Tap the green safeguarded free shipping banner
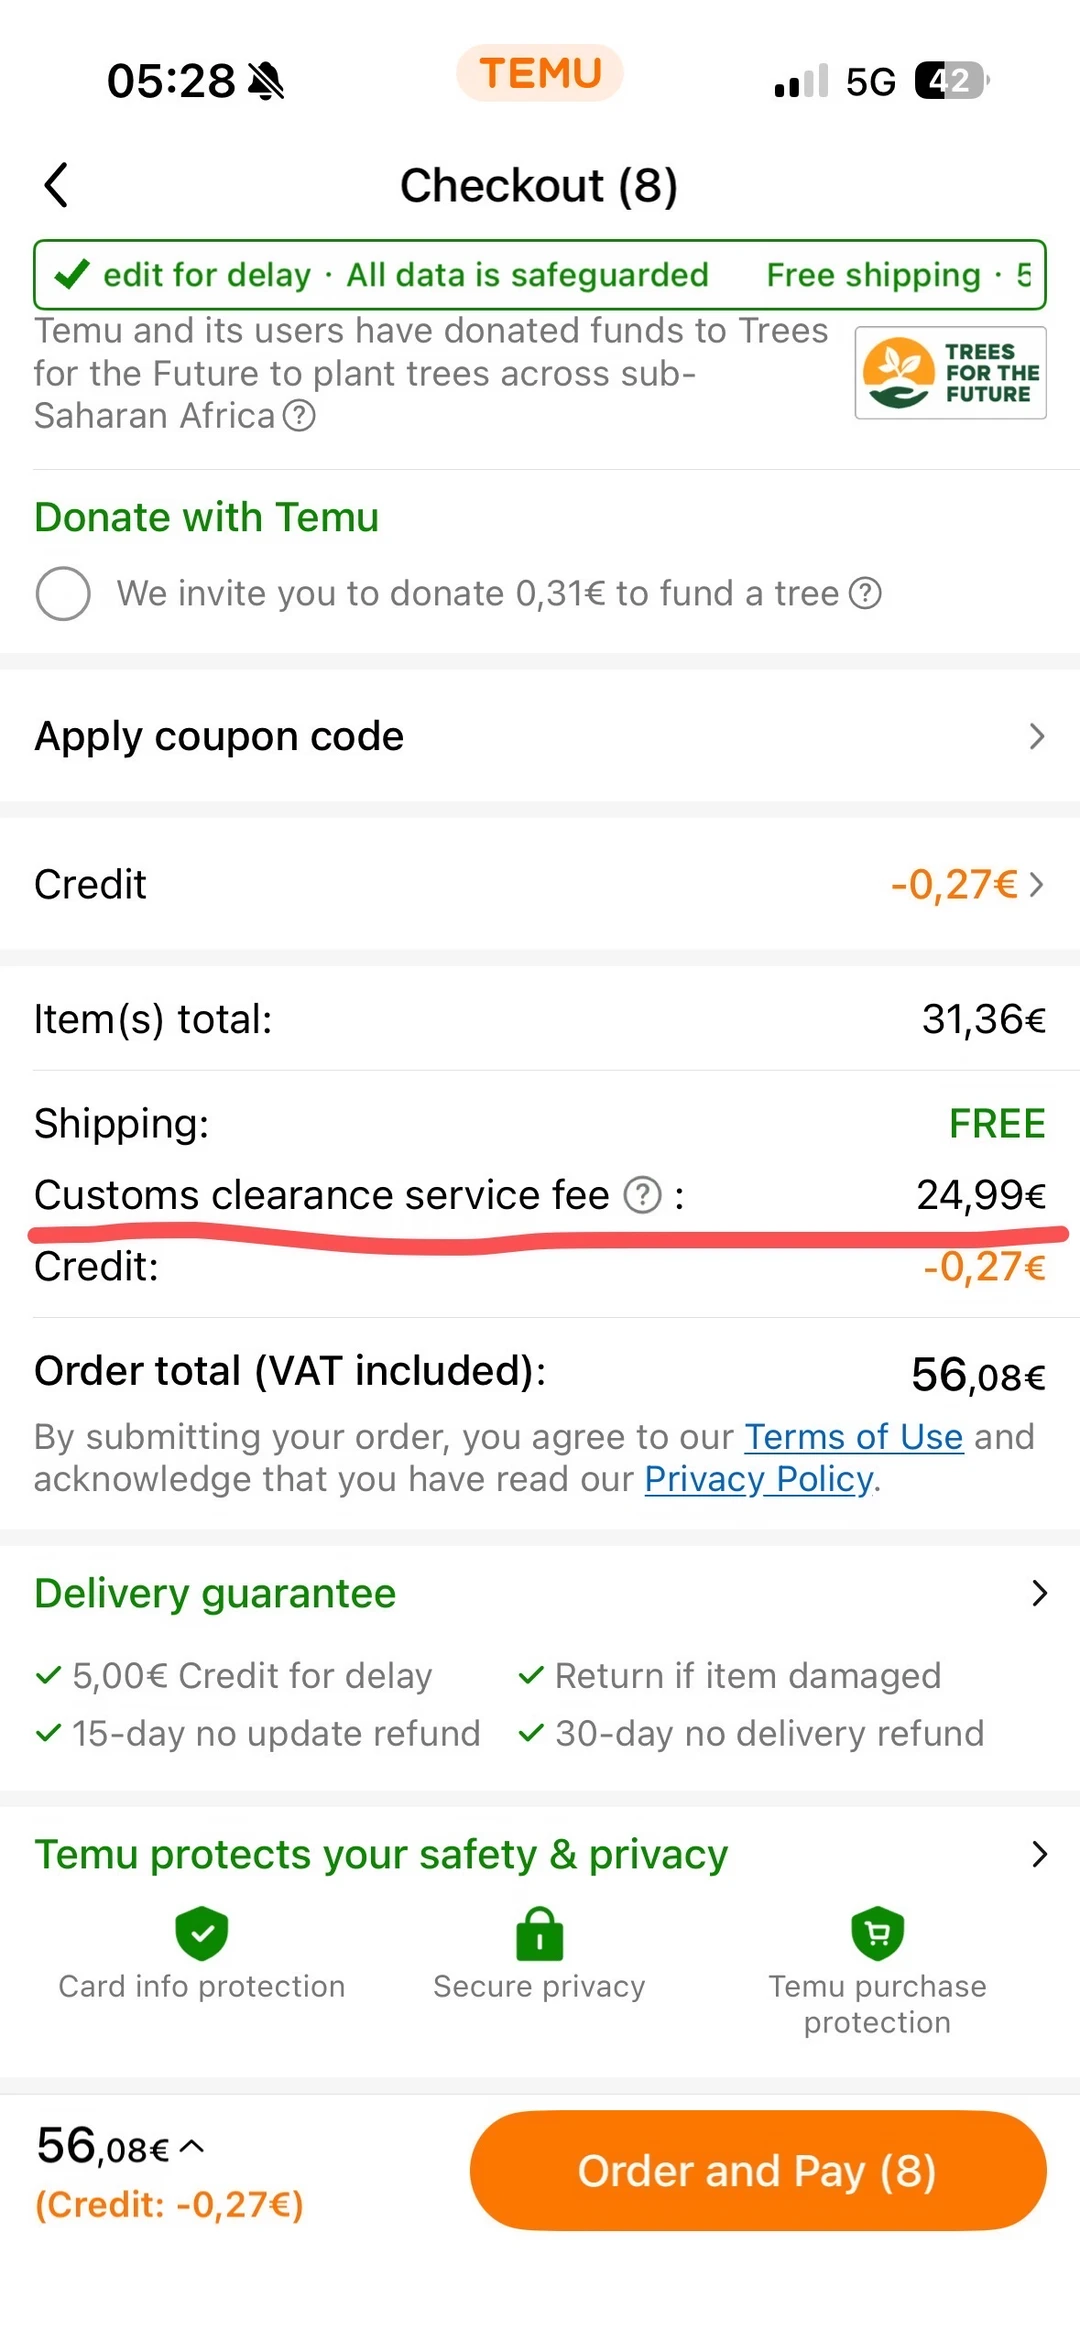 tap(540, 274)
